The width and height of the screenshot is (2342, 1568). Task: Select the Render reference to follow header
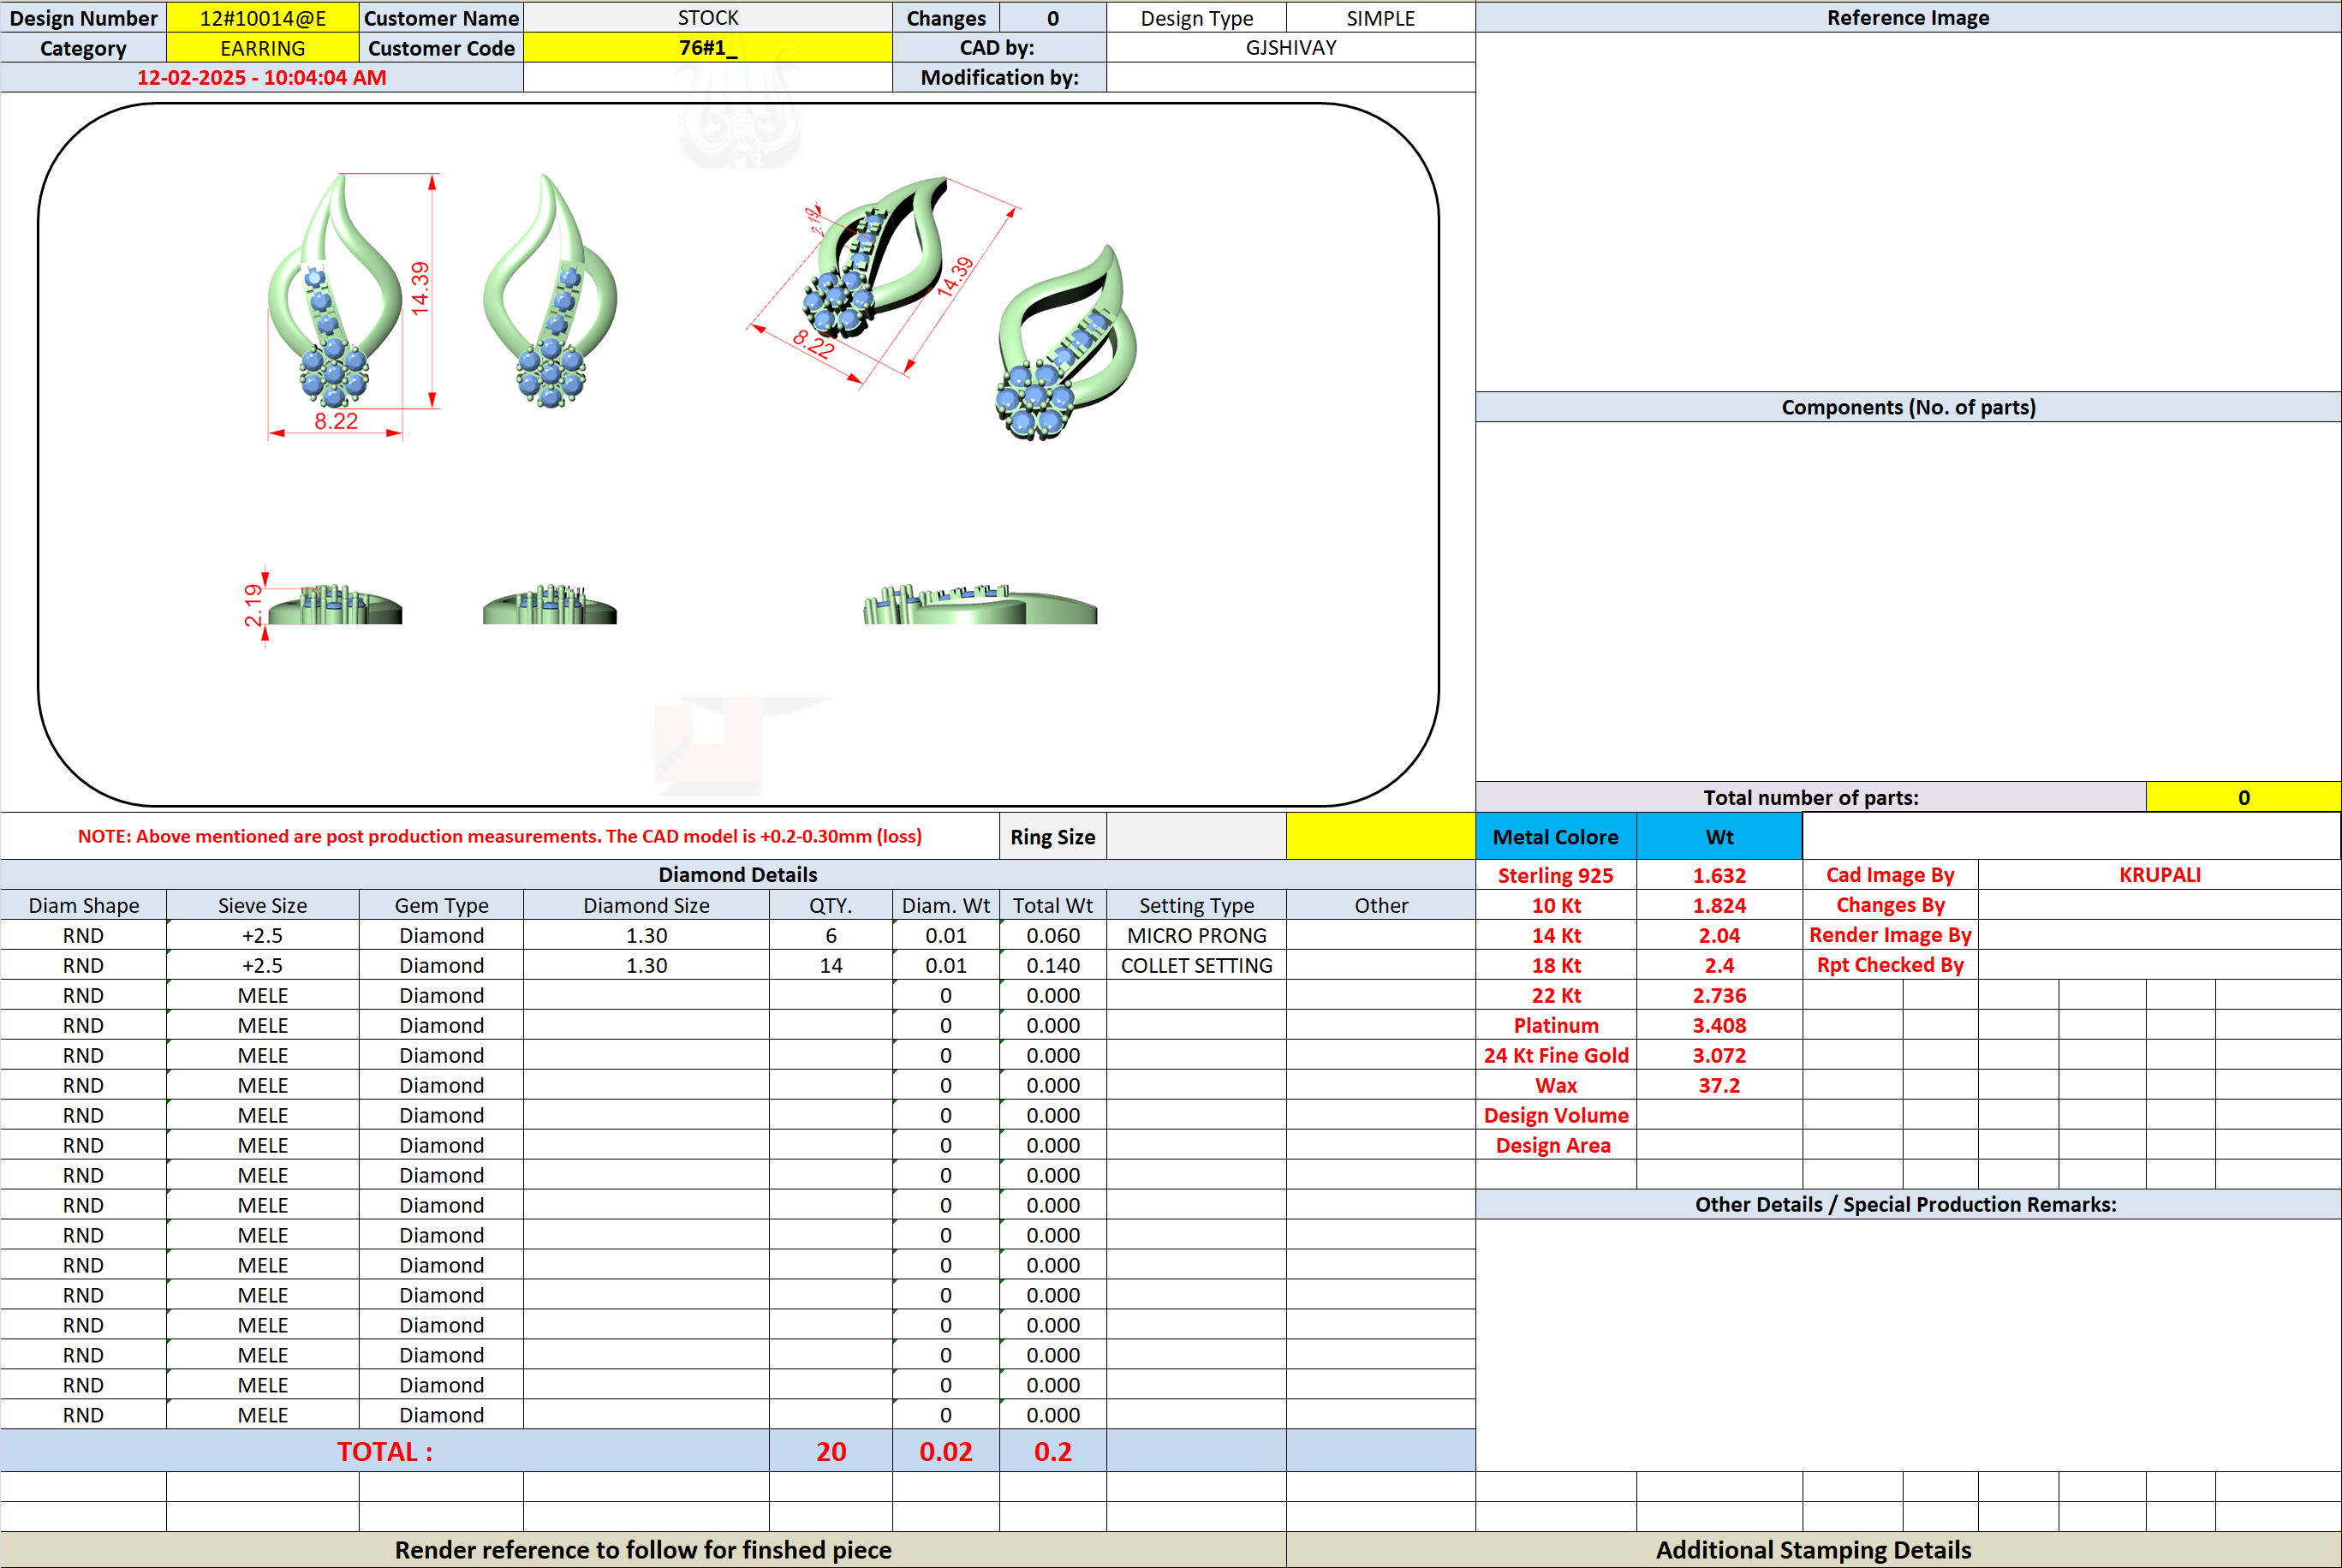(643, 1549)
